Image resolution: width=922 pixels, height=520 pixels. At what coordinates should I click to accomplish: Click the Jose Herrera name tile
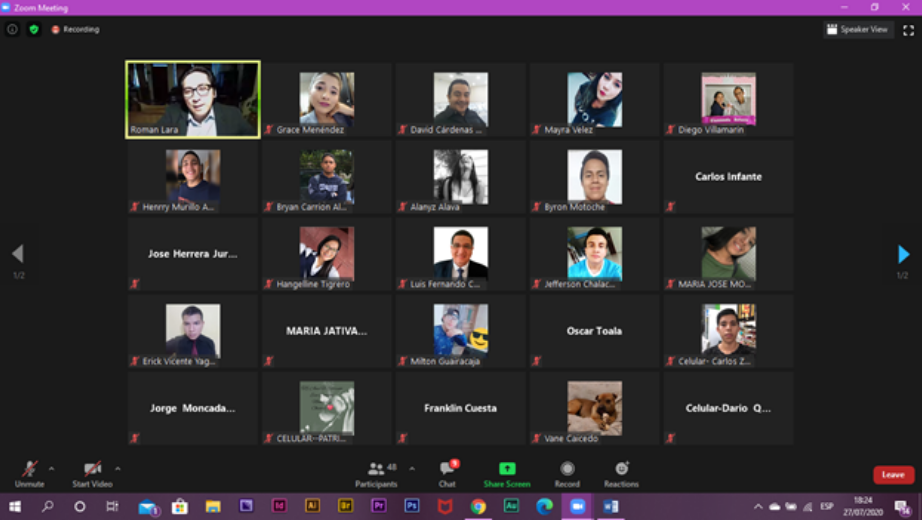pos(193,254)
